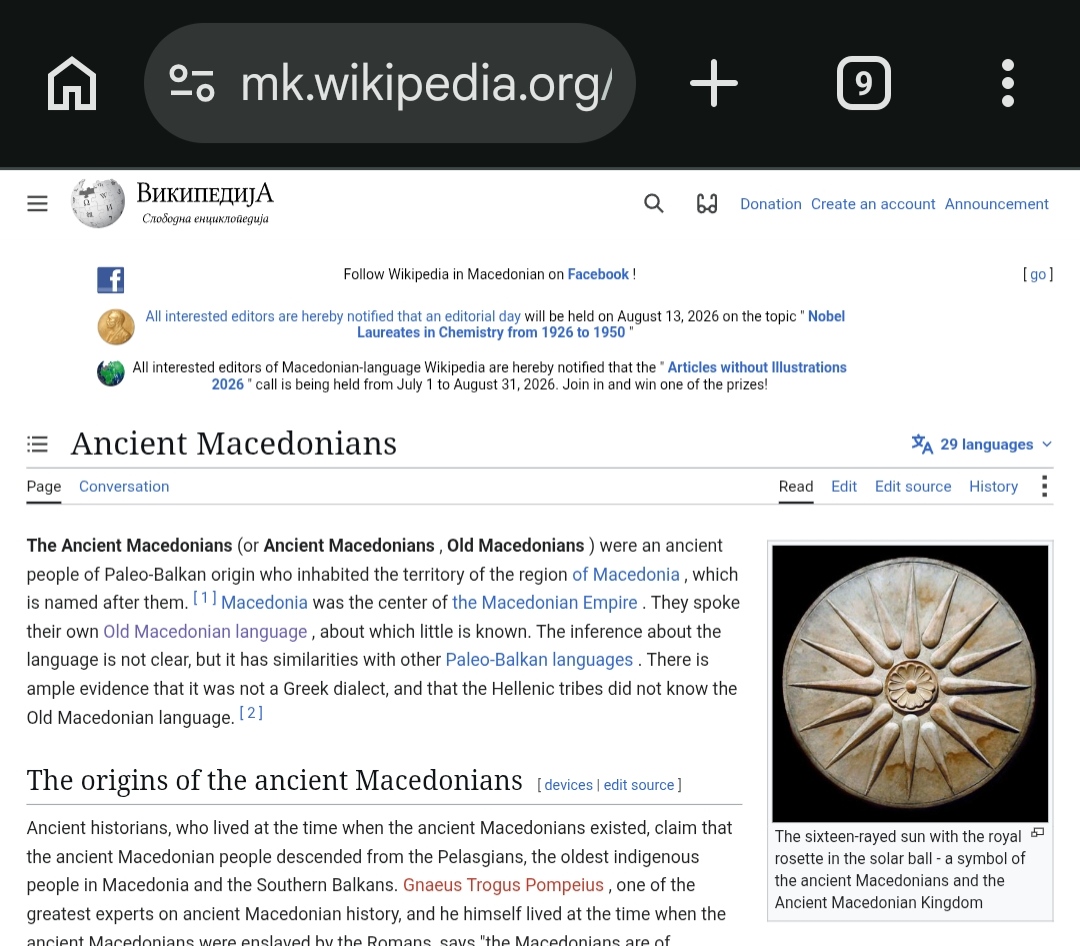Open the Edit source tab
Viewport: 1080px width, 946px height.
click(x=913, y=486)
